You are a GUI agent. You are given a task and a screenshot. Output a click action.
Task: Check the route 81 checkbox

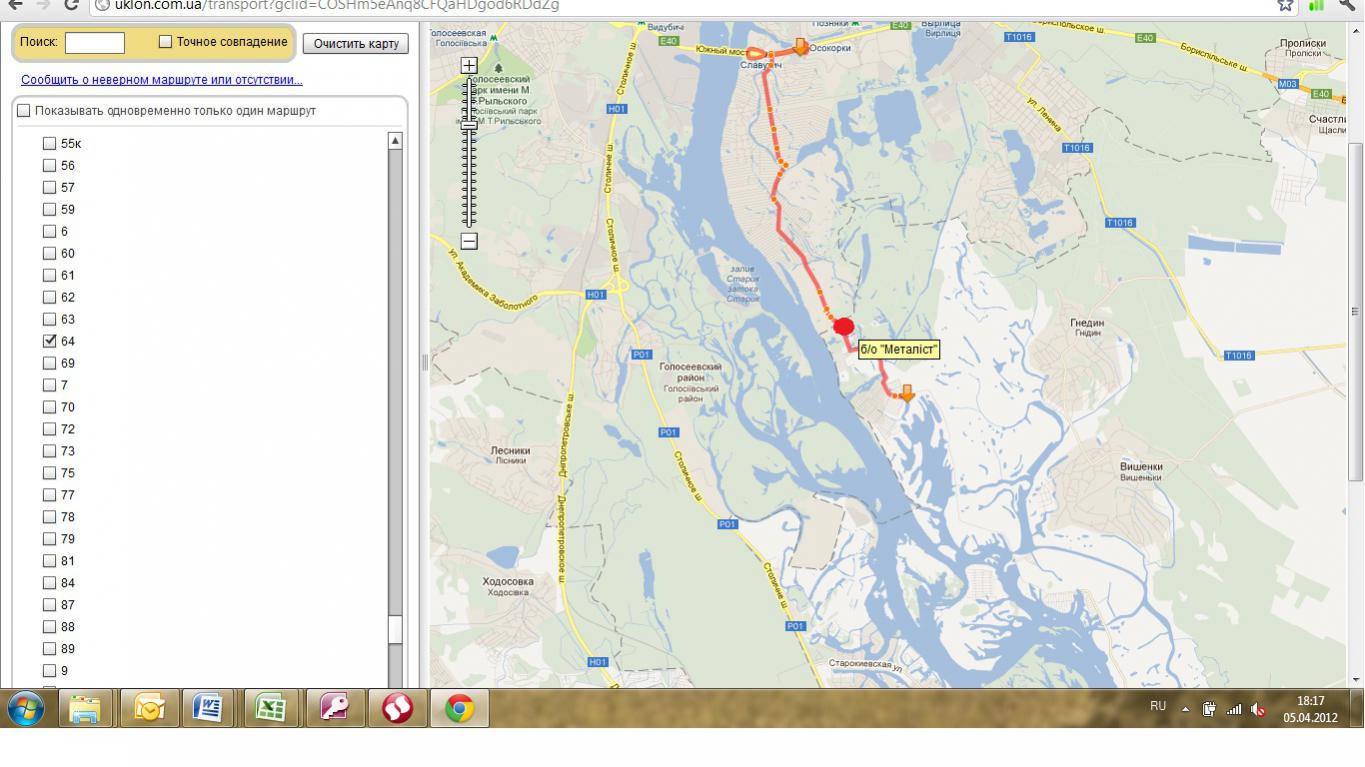[49, 561]
